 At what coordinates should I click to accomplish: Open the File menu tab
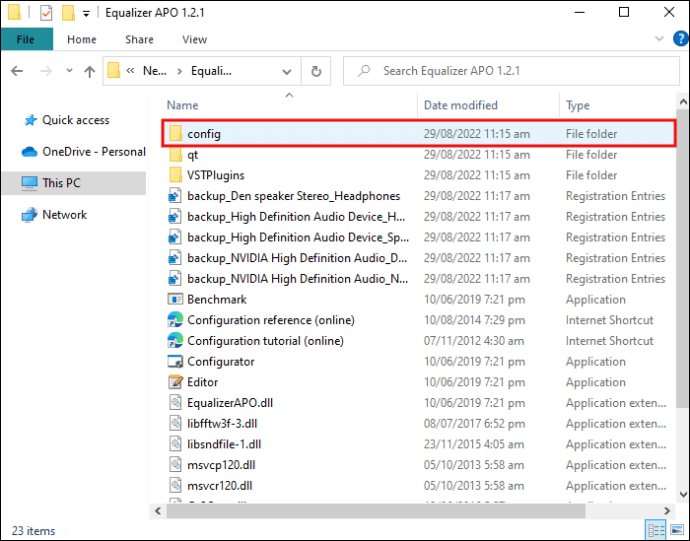(x=26, y=39)
